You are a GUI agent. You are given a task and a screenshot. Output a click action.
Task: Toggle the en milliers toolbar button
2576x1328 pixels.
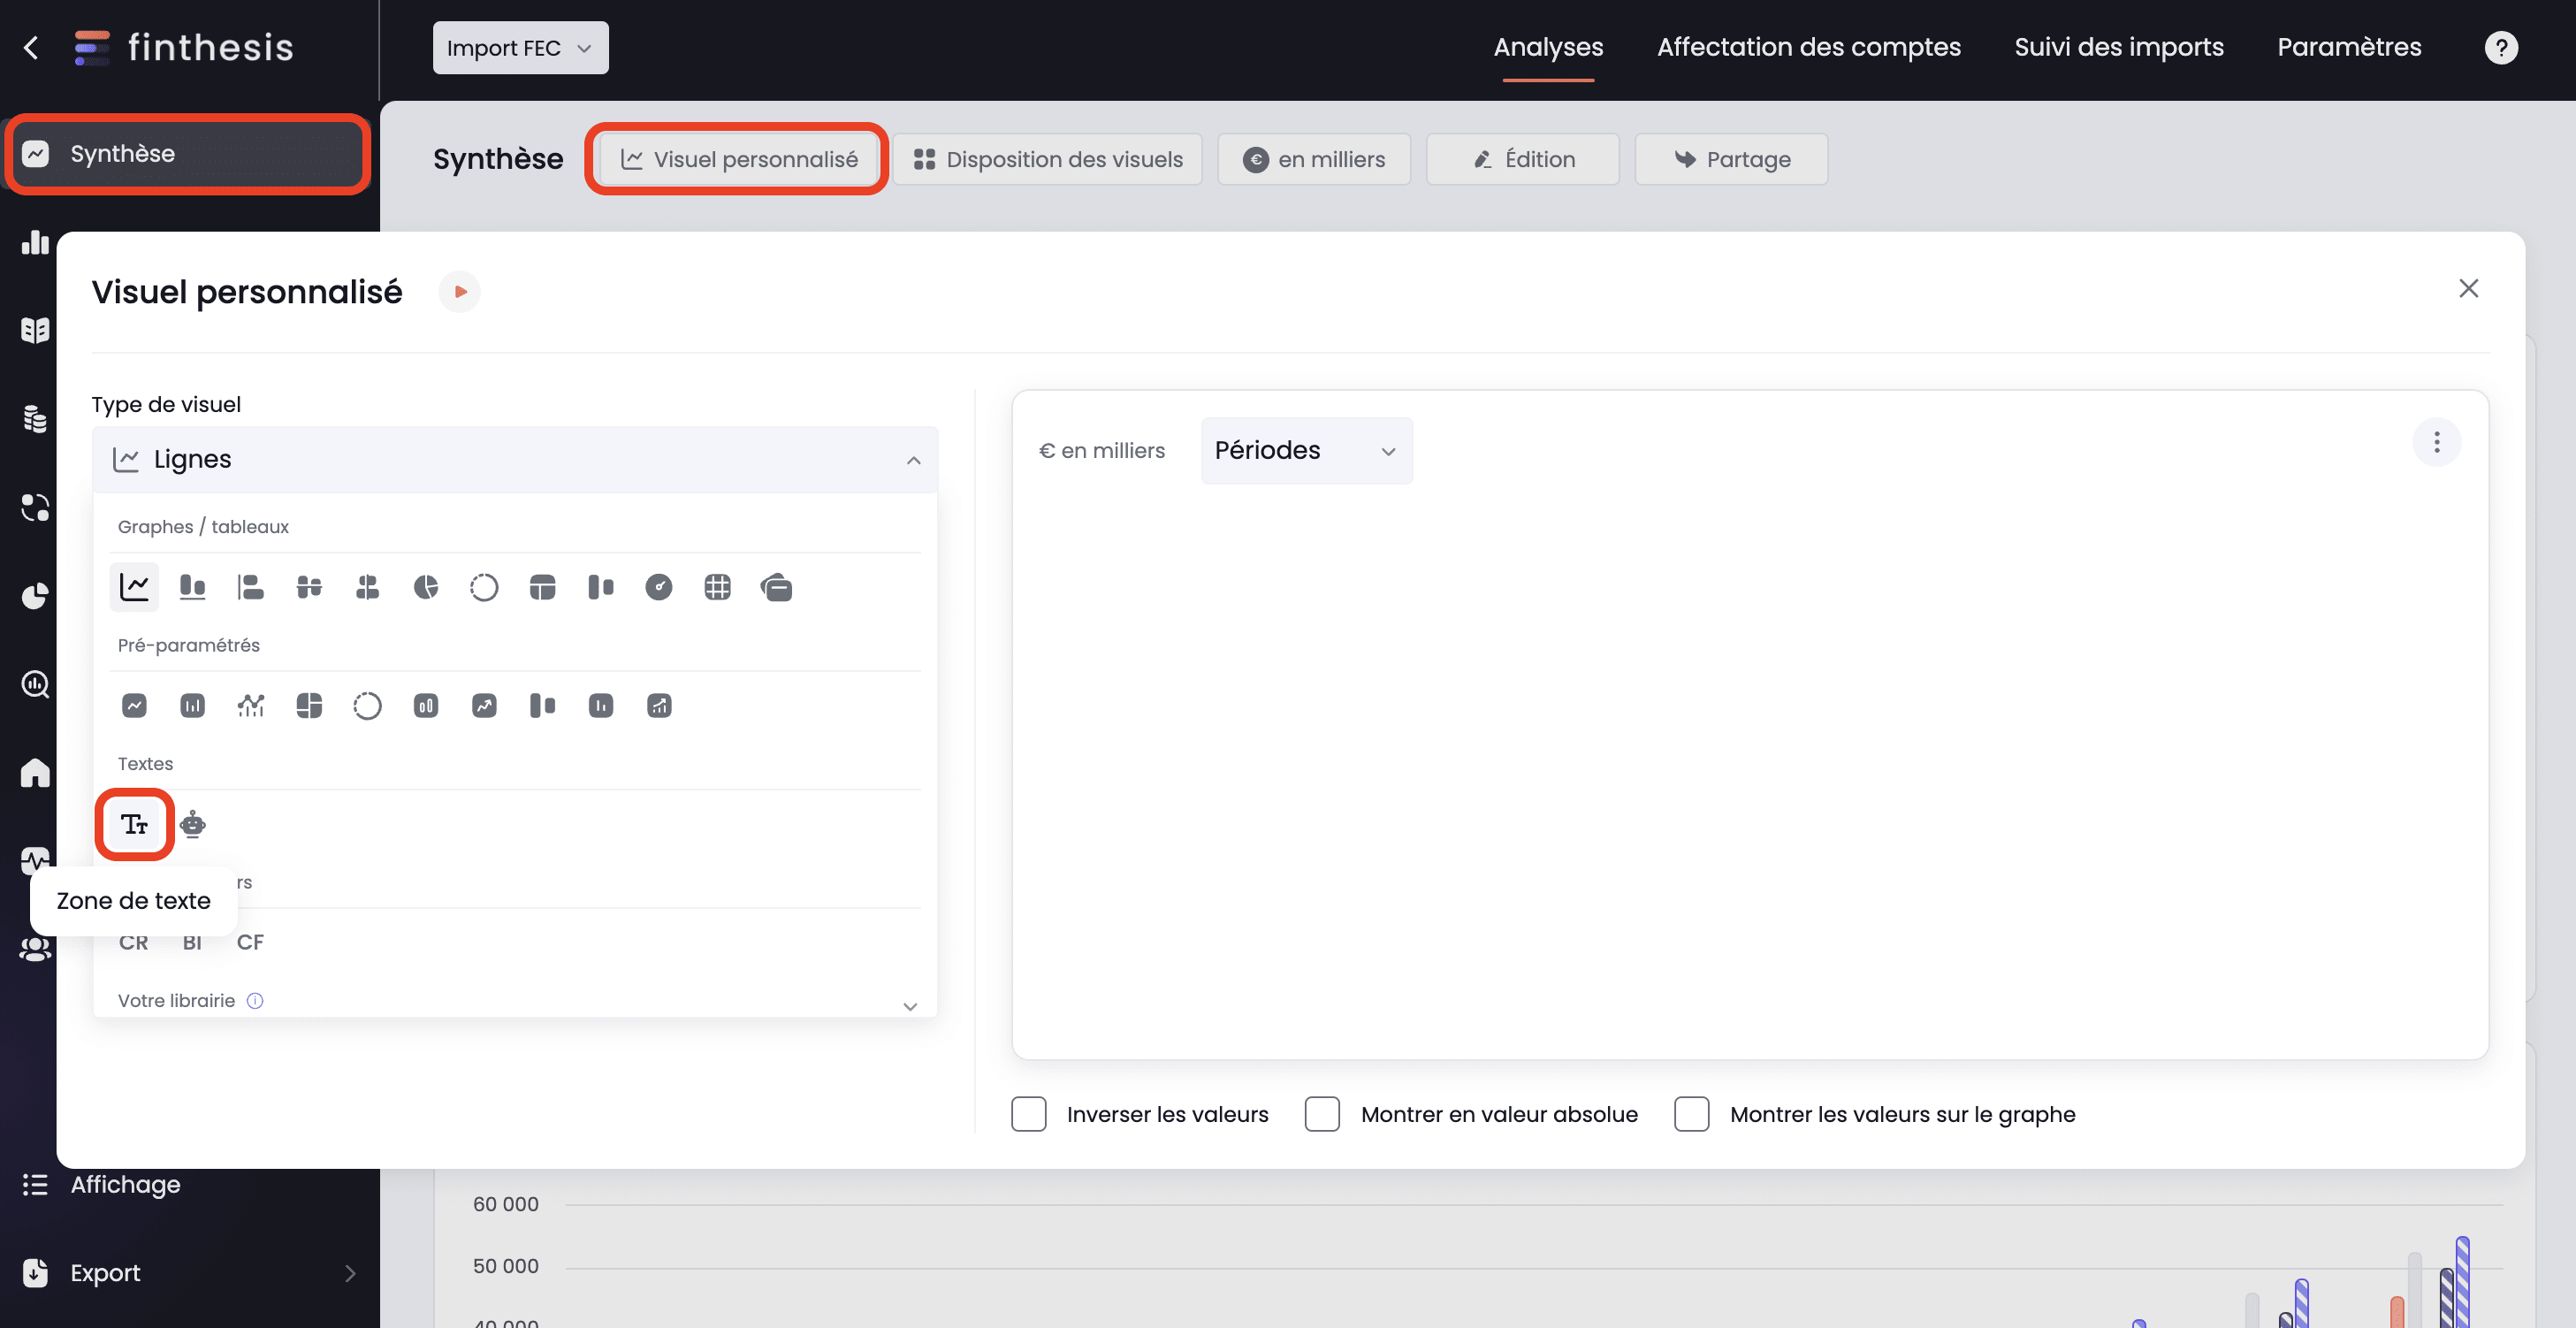click(x=1313, y=160)
